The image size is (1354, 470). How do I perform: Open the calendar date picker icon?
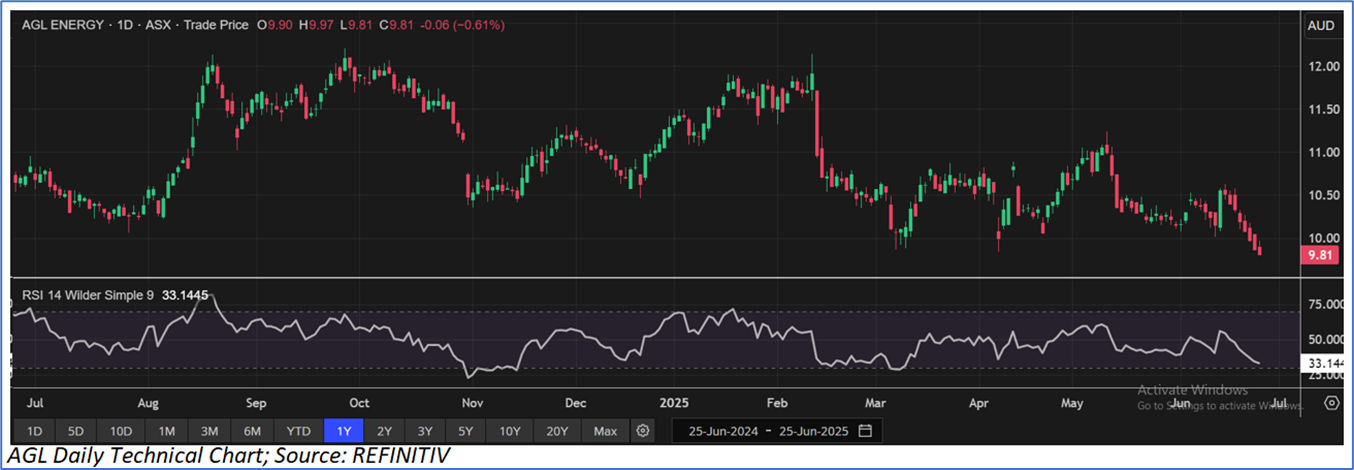pyautogui.click(x=865, y=431)
